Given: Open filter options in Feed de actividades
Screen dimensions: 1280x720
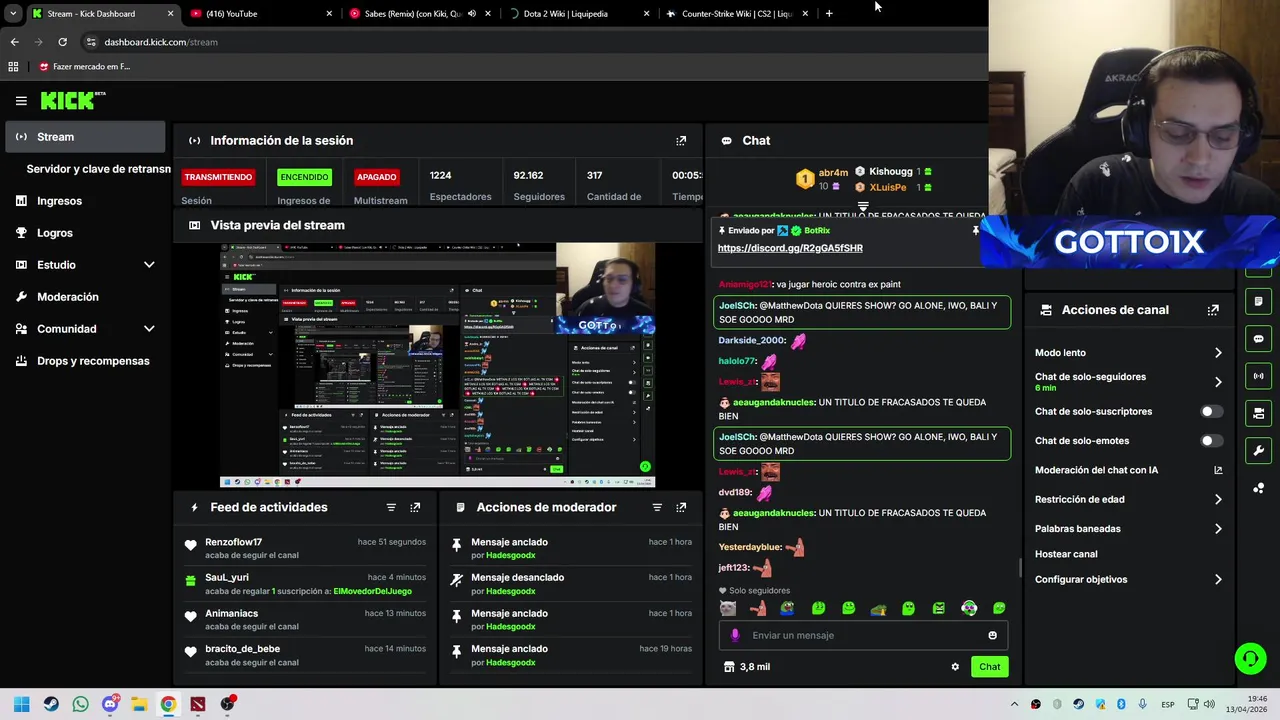Looking at the screenshot, I should click(x=391, y=508).
